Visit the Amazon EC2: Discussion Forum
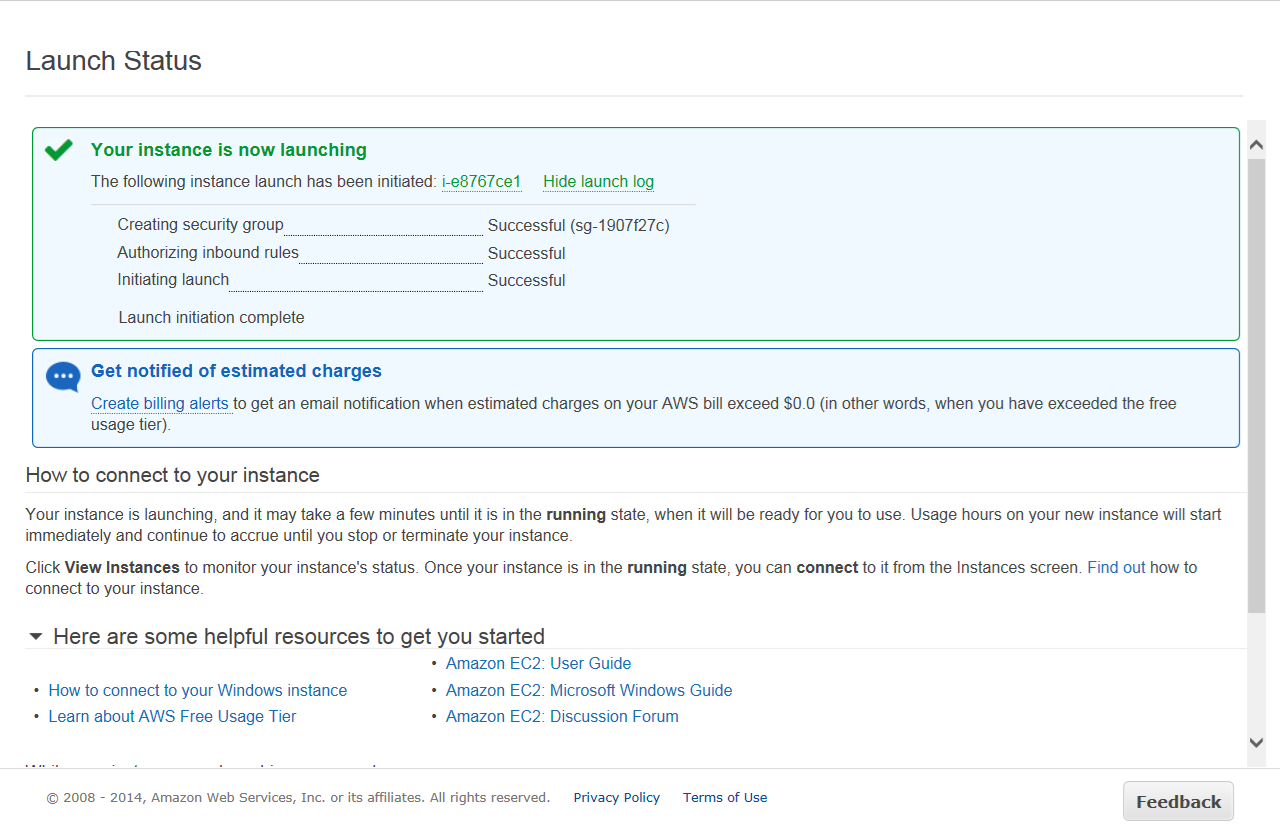Screen dimensions: 1280x827 (x=562, y=716)
